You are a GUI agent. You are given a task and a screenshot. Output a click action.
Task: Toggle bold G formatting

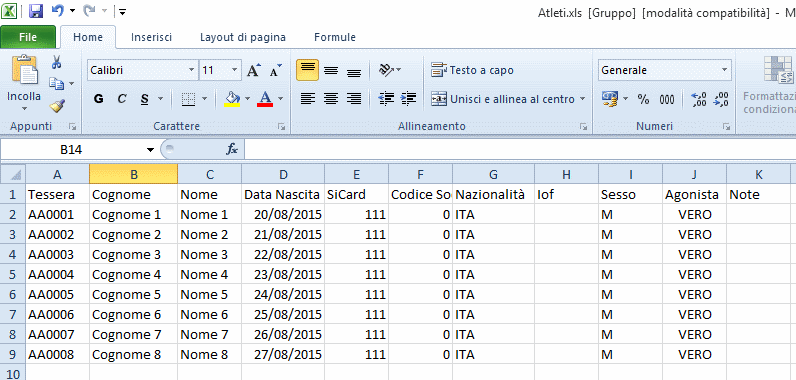click(99, 99)
